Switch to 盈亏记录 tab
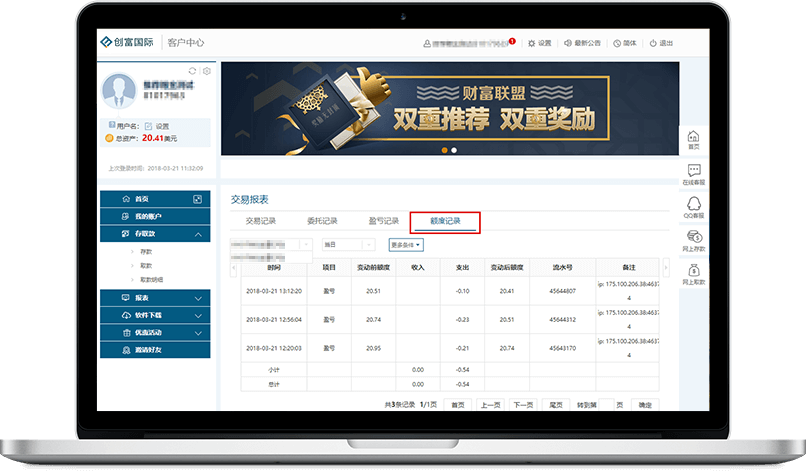Screen dimensions: 806x472 point(384,221)
